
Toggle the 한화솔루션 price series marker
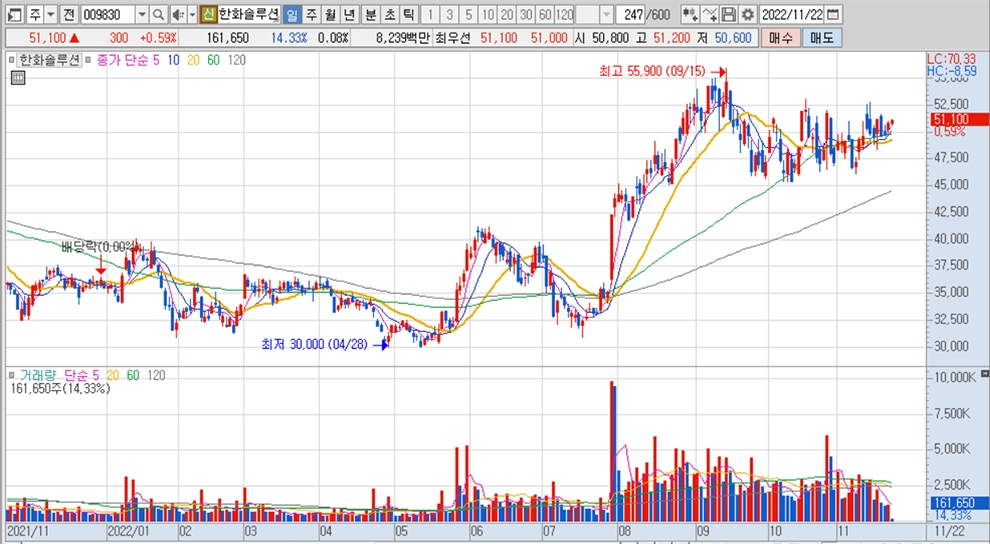13,60
